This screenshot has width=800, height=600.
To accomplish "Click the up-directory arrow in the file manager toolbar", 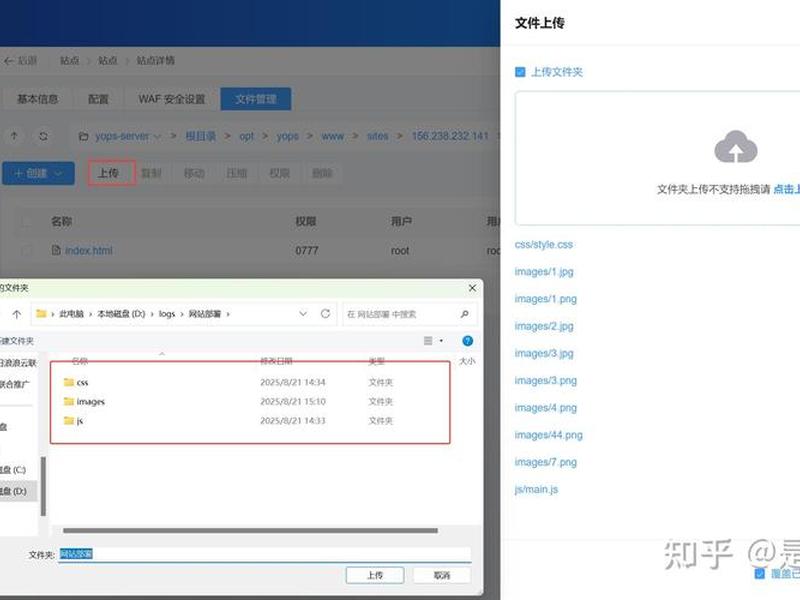I will point(14,136).
